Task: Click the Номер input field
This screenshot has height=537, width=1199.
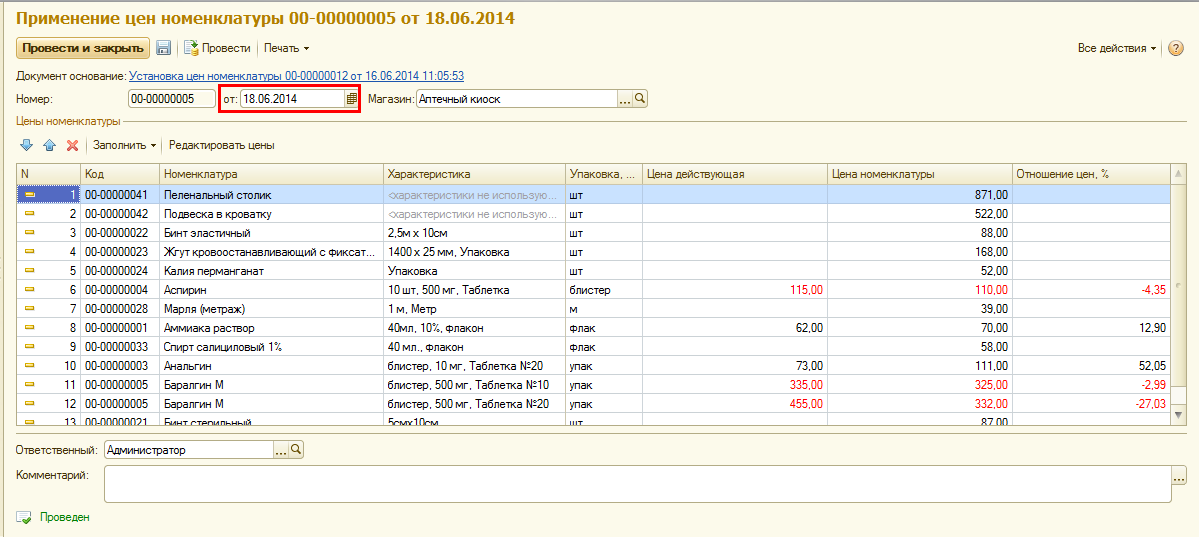Action: tap(171, 99)
